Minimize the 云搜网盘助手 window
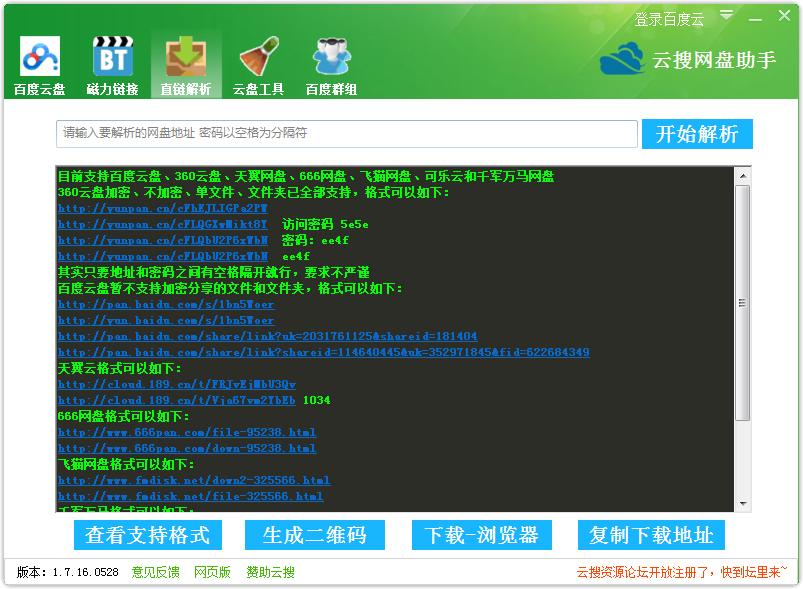The image size is (803, 589). tap(755, 19)
